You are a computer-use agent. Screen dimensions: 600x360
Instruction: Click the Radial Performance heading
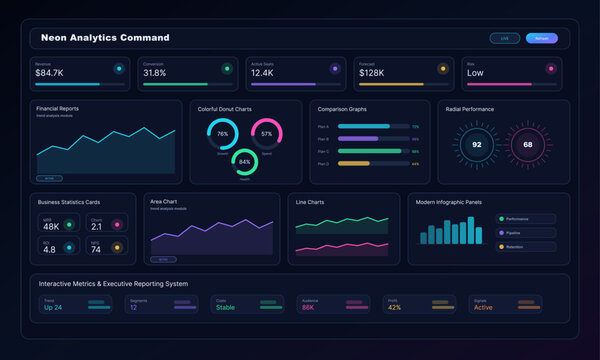click(x=470, y=109)
